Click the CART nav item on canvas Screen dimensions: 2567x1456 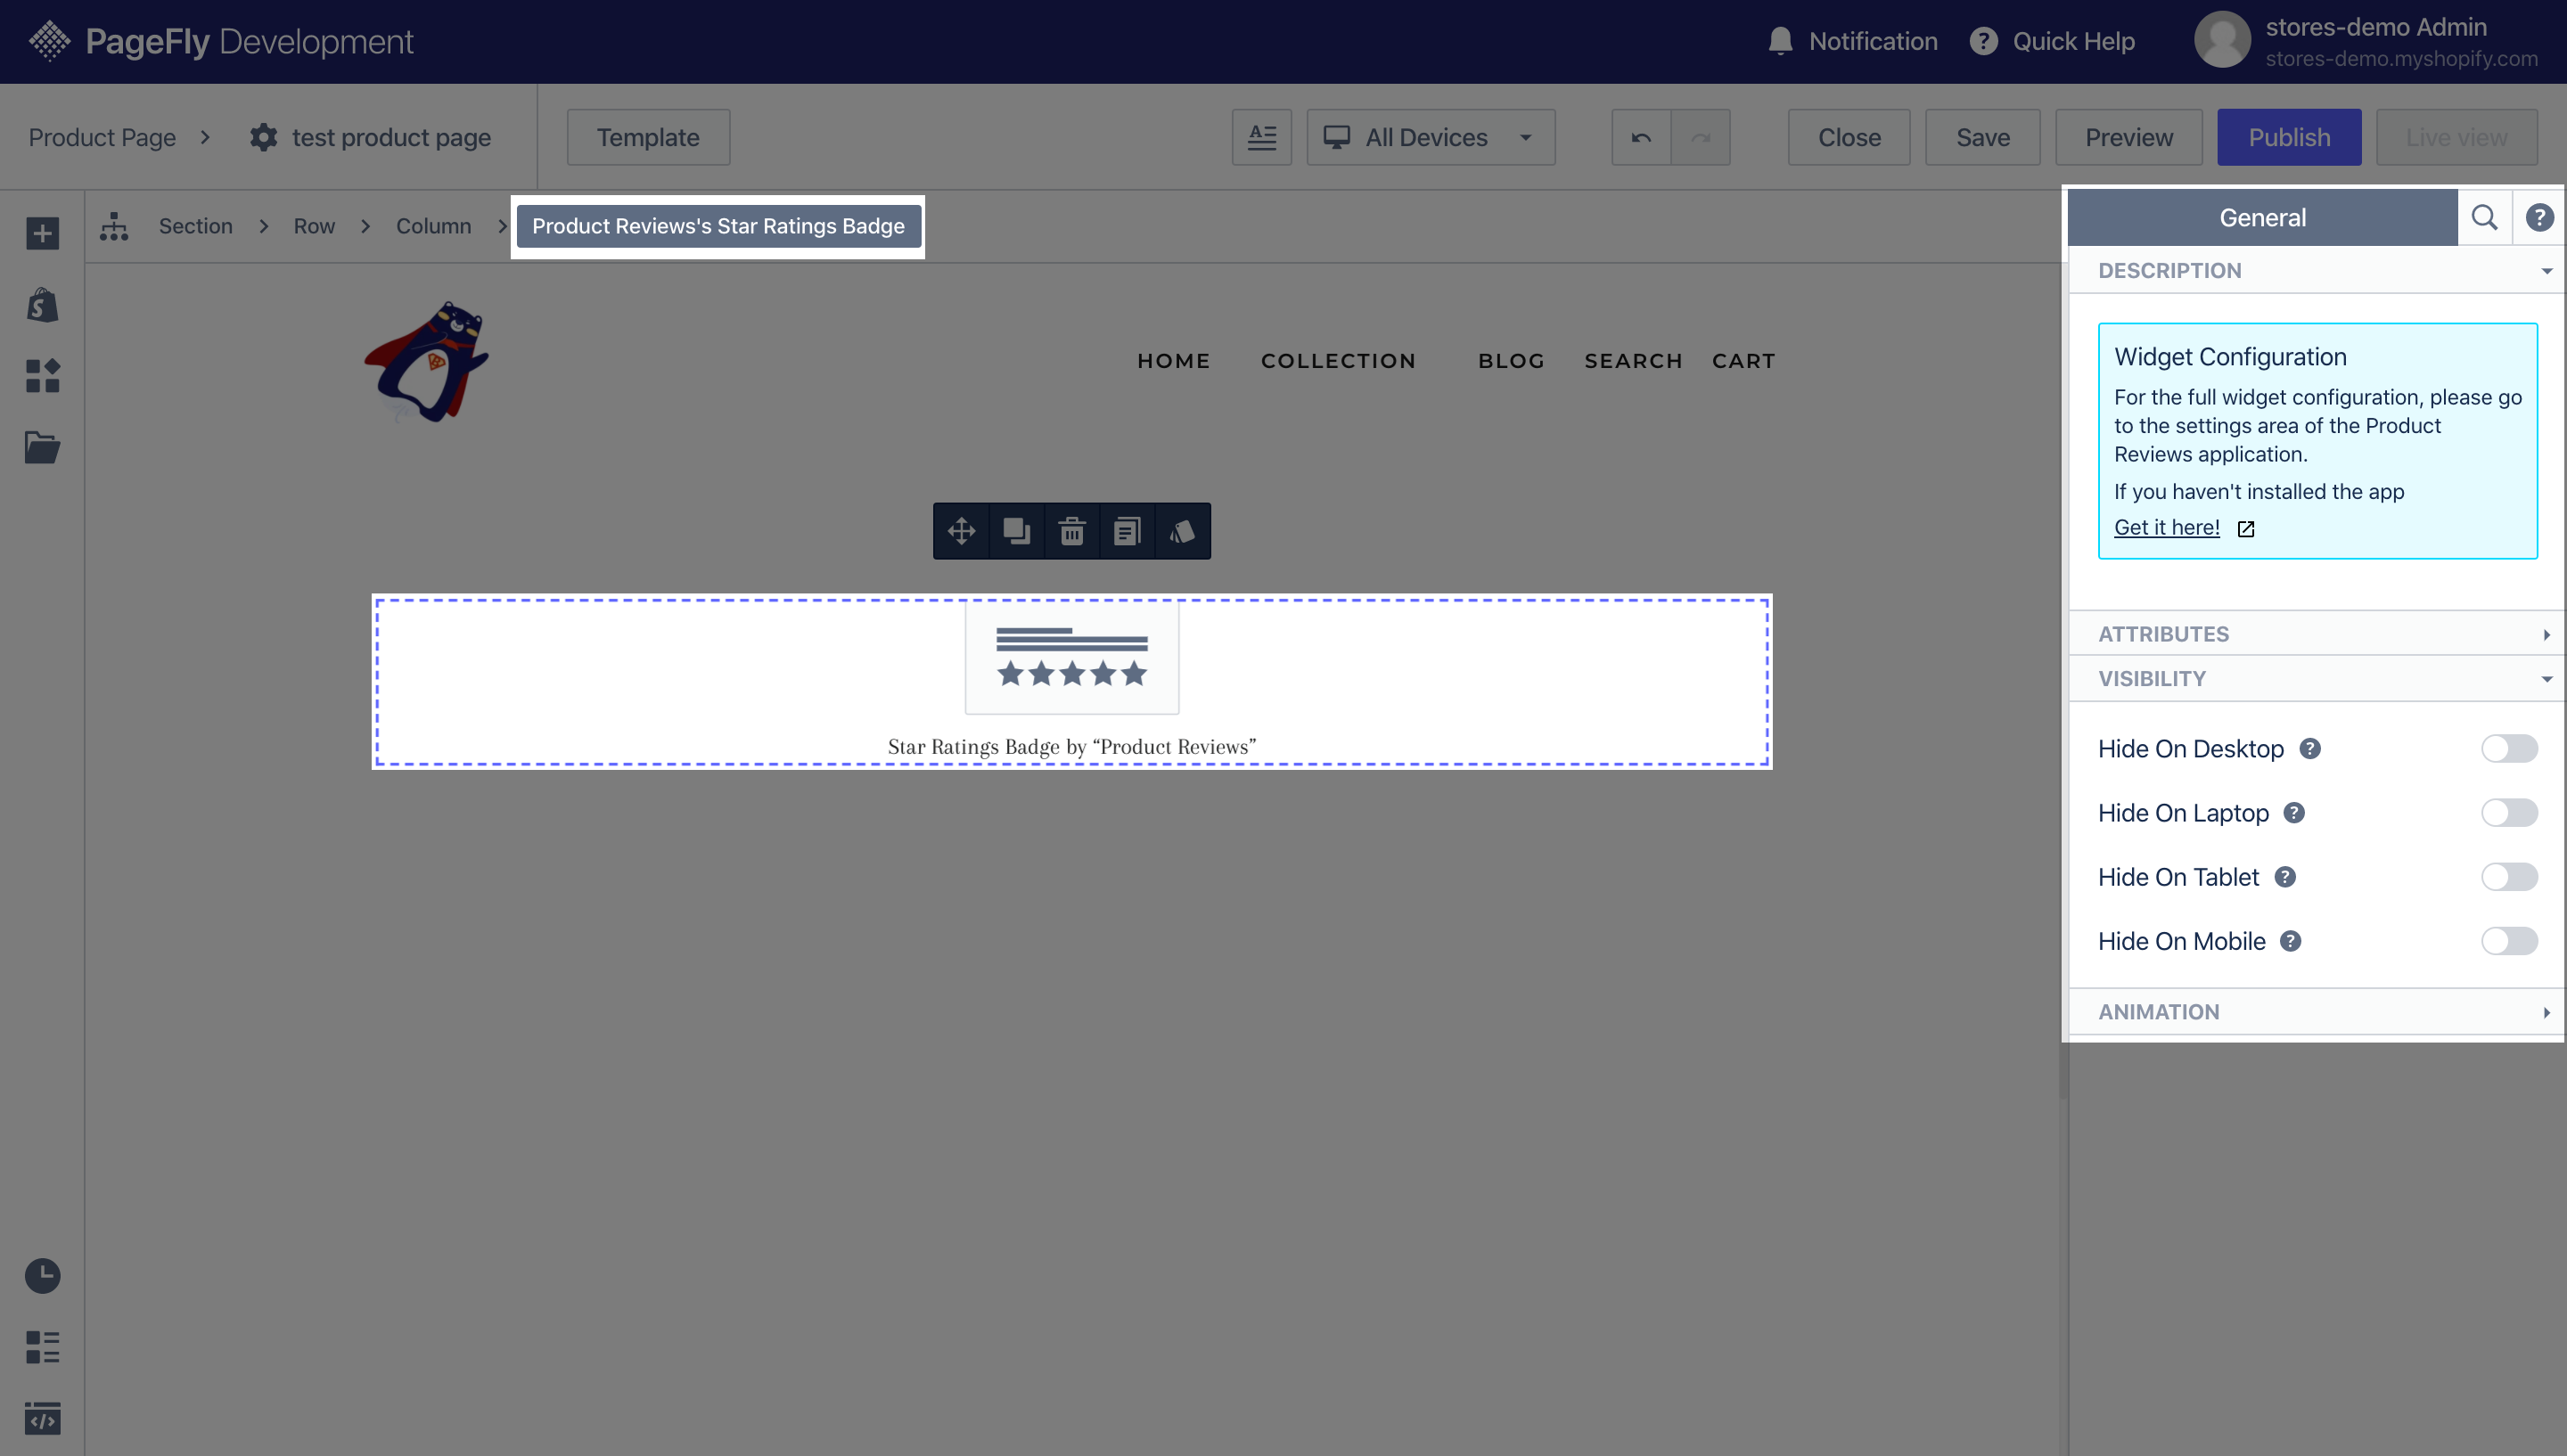(1744, 360)
